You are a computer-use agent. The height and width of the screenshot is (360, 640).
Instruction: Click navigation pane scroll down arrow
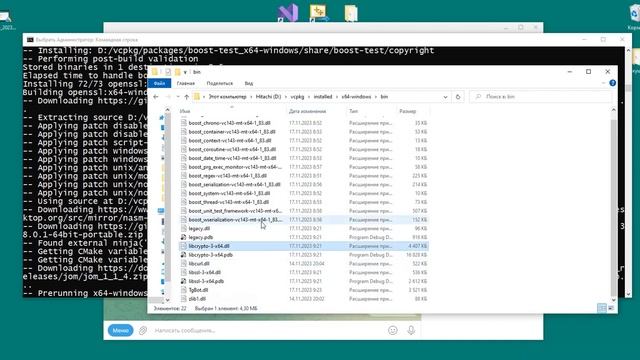[x=167, y=300]
